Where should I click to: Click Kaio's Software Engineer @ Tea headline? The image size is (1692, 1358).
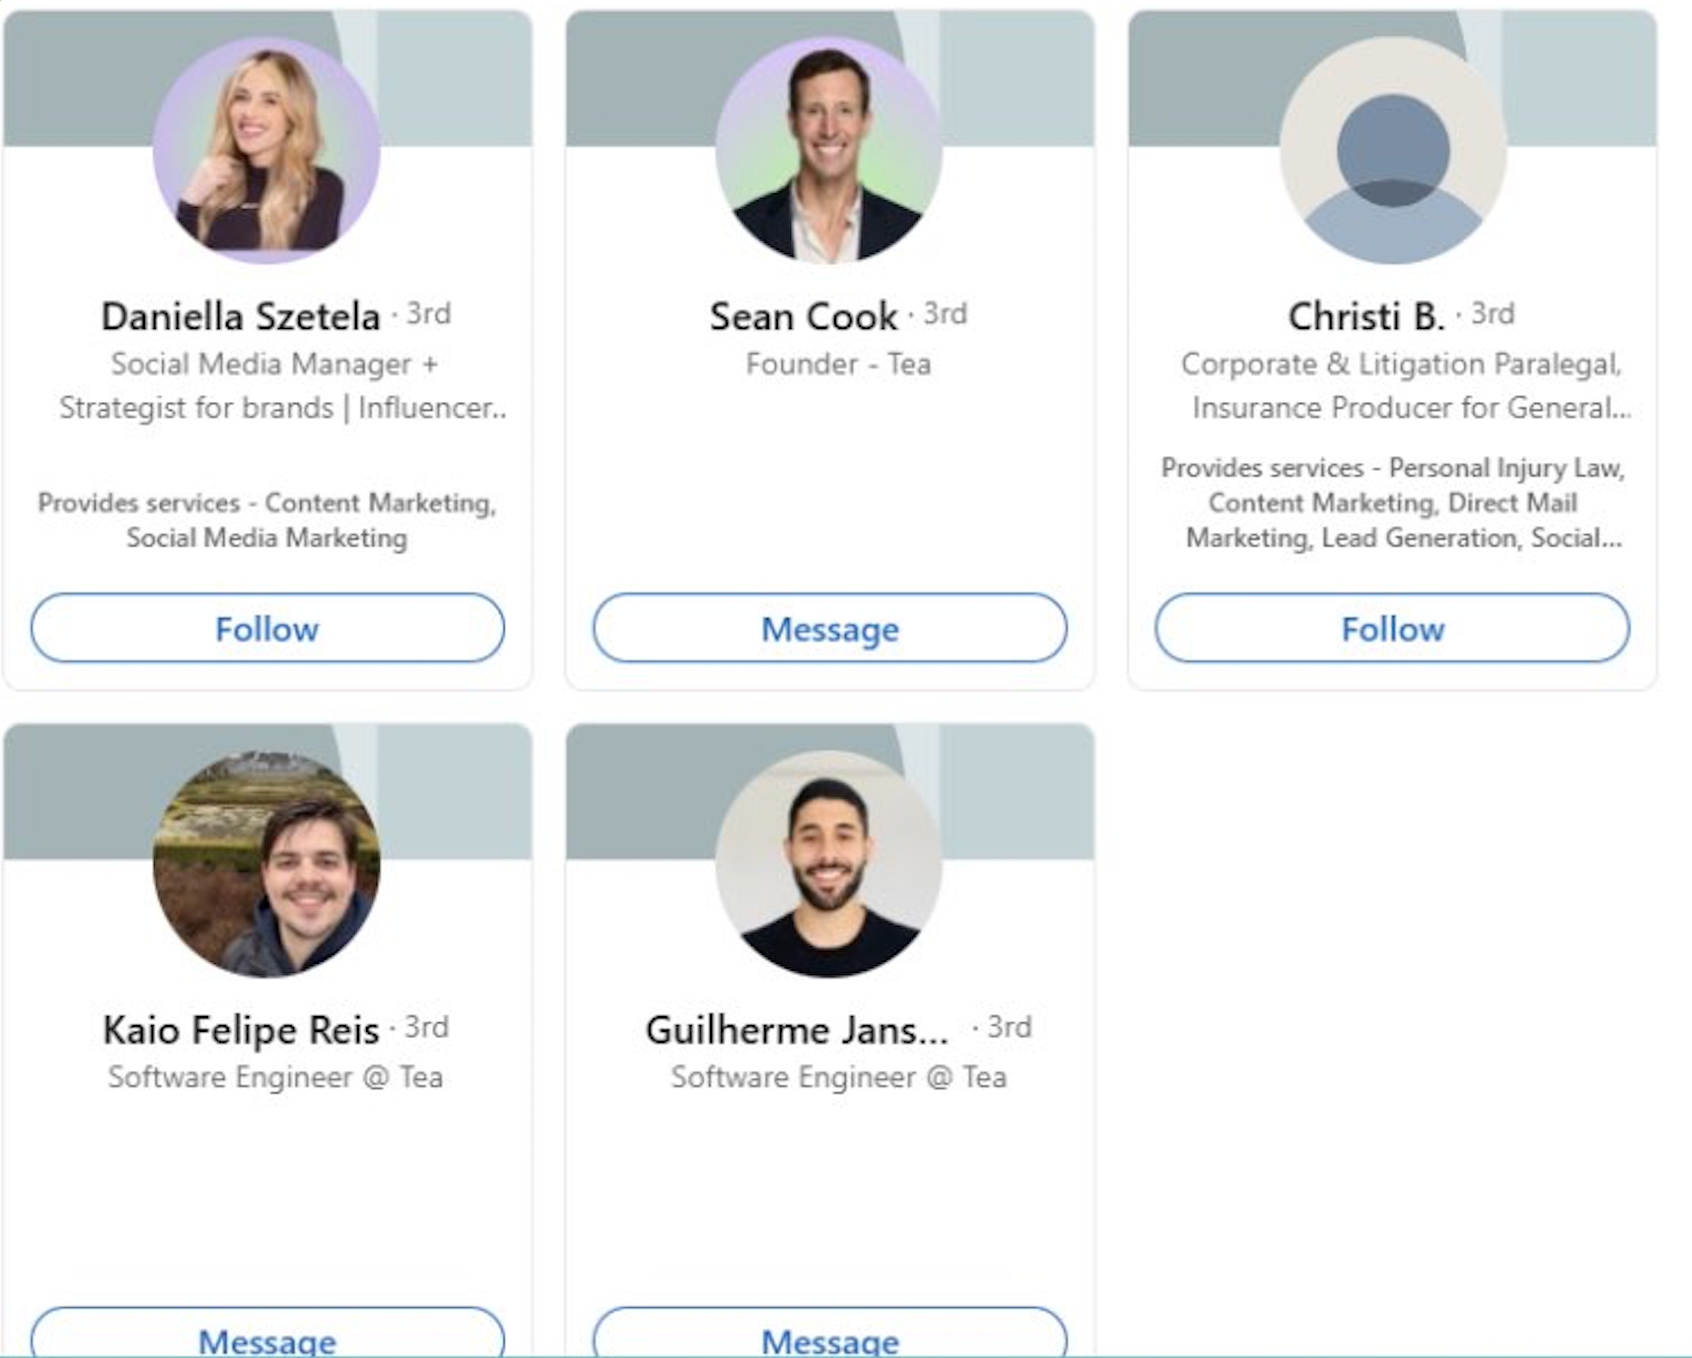click(275, 1077)
